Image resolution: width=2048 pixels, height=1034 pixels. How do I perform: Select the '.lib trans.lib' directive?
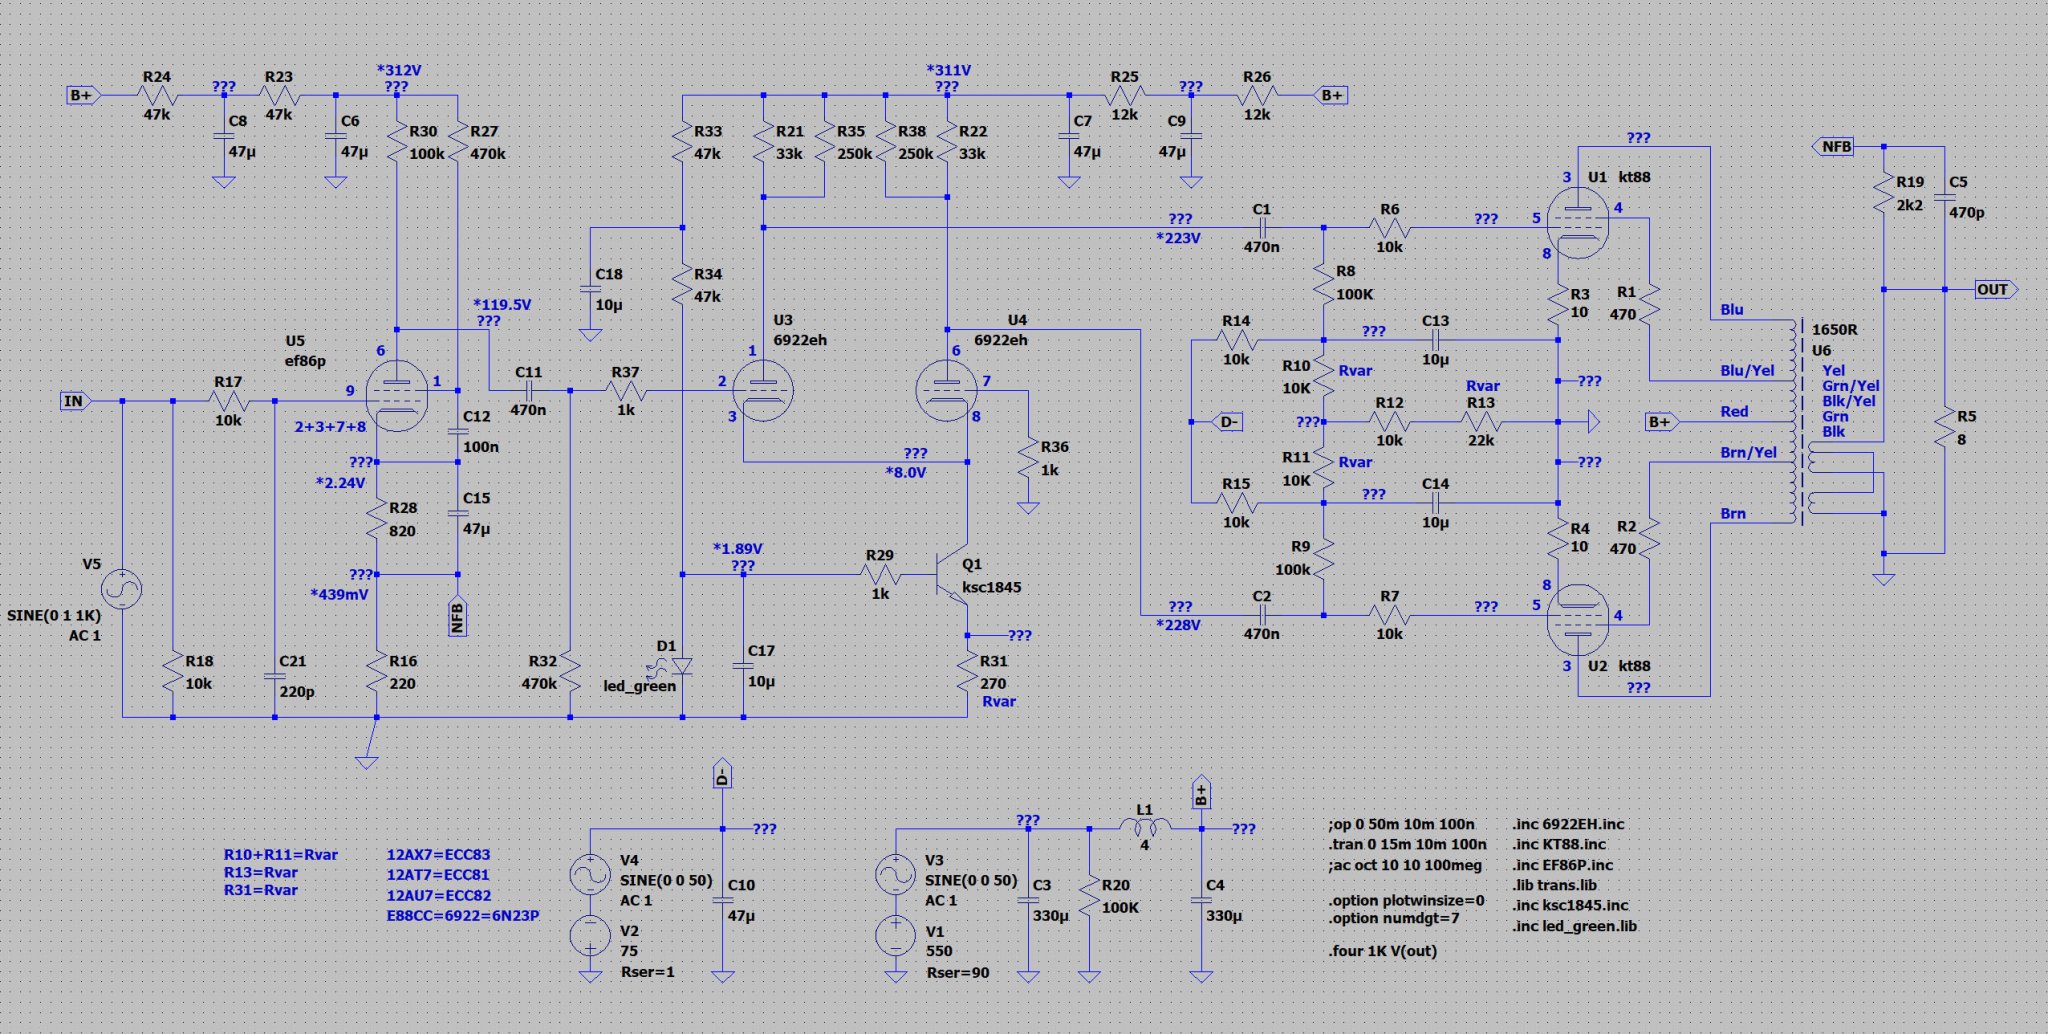[1554, 885]
